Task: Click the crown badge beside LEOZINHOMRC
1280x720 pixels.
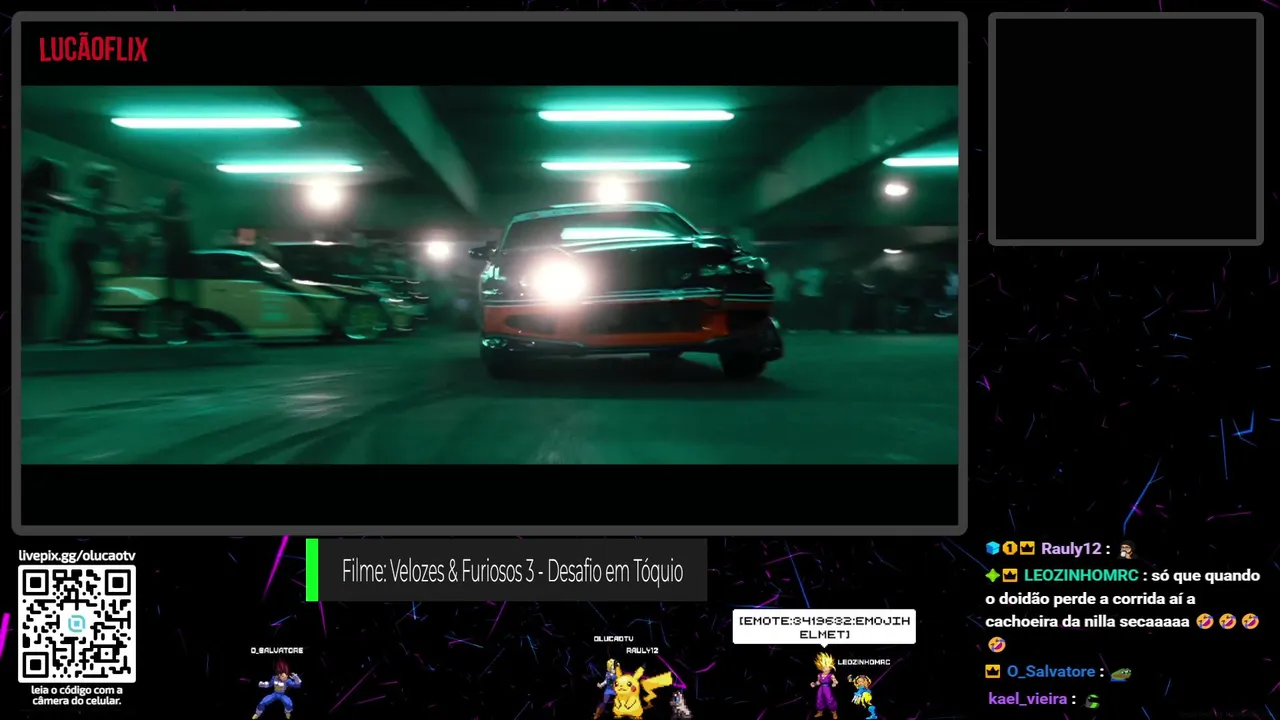Action: [x=1010, y=576]
